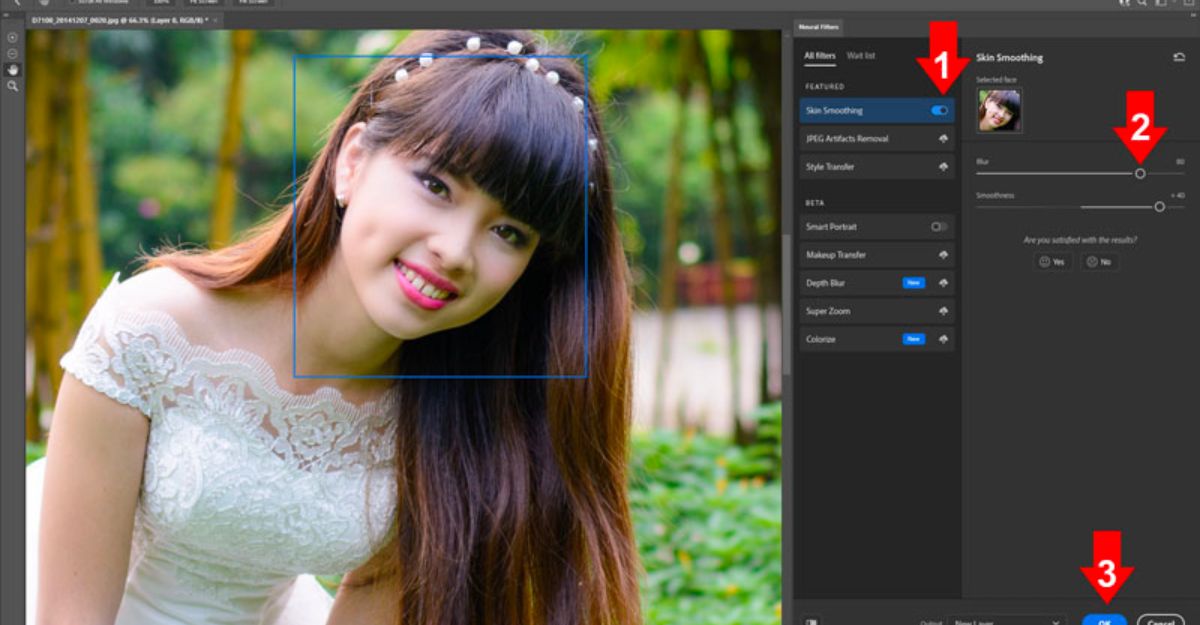
Task: Click the reset parameters icon beside Skin Smoothing
Action: coord(1179,57)
